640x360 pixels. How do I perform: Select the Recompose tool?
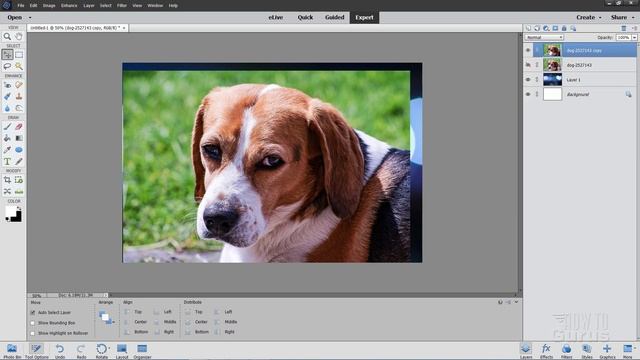[x=19, y=180]
